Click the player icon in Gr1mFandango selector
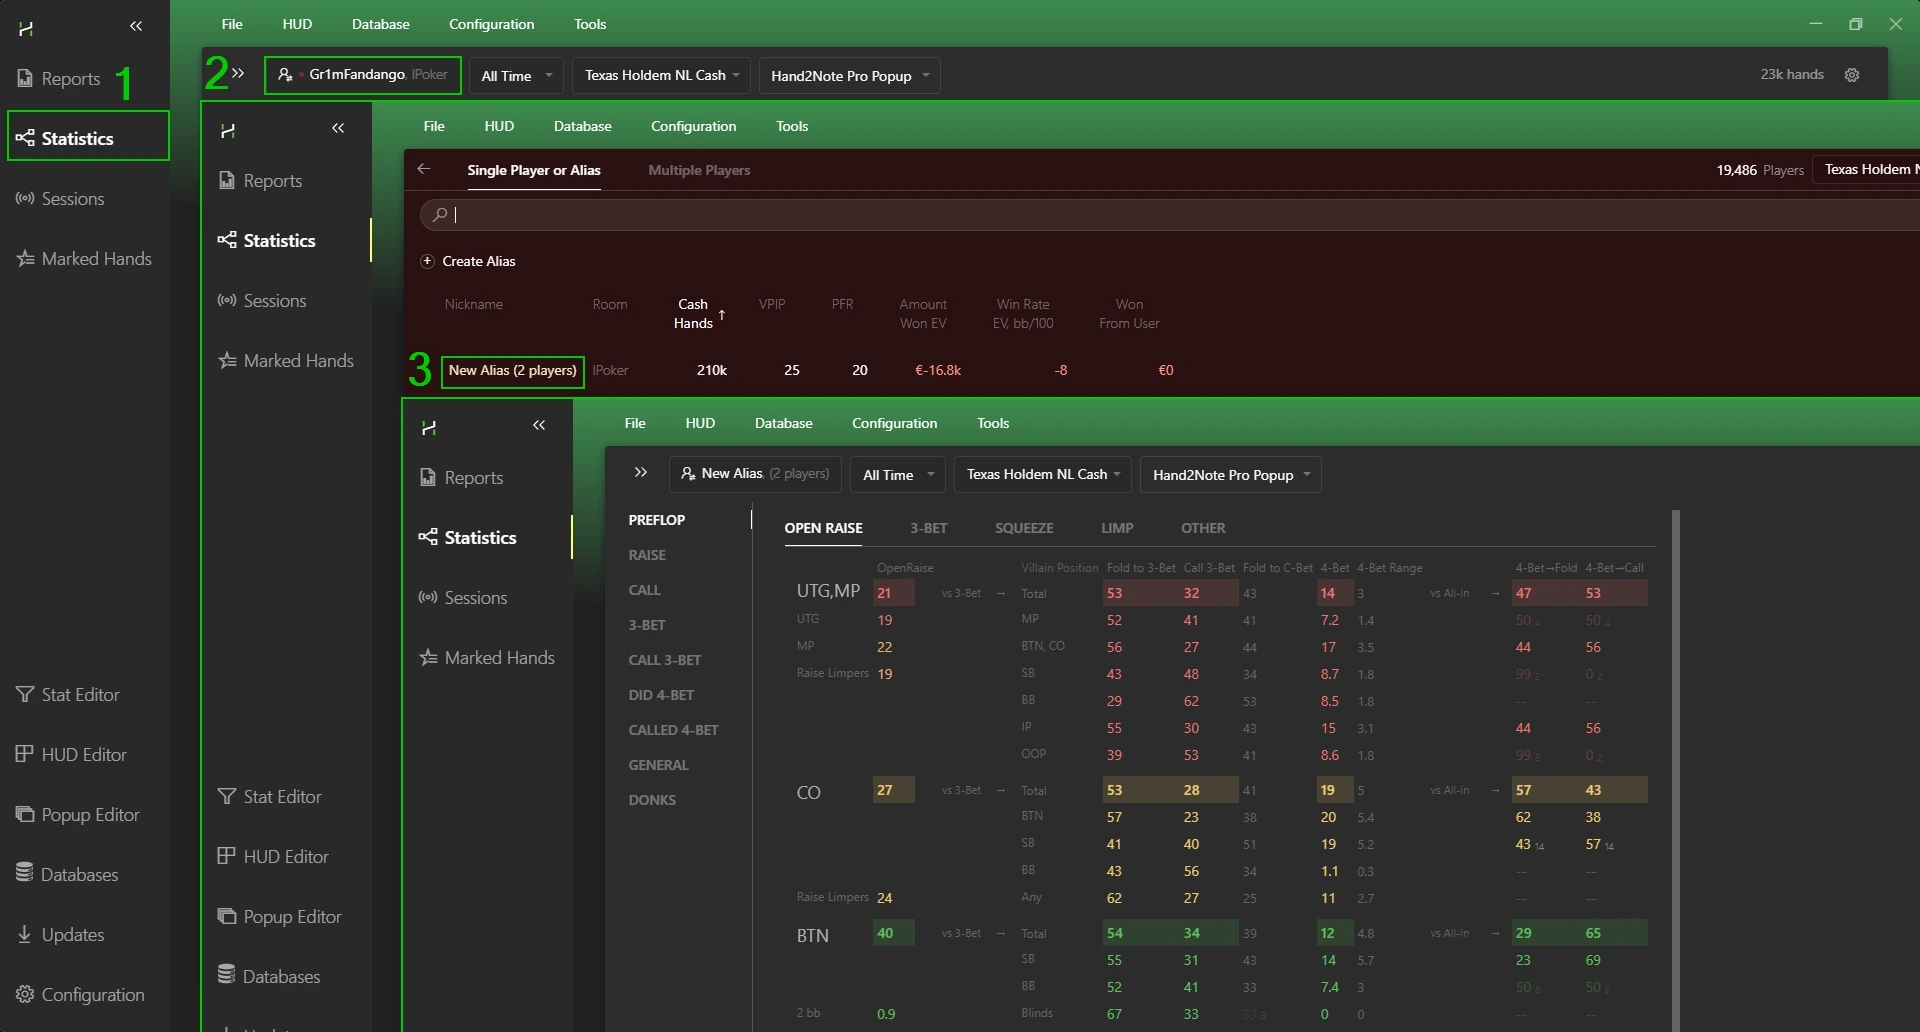The height and width of the screenshot is (1032, 1920). (x=285, y=75)
